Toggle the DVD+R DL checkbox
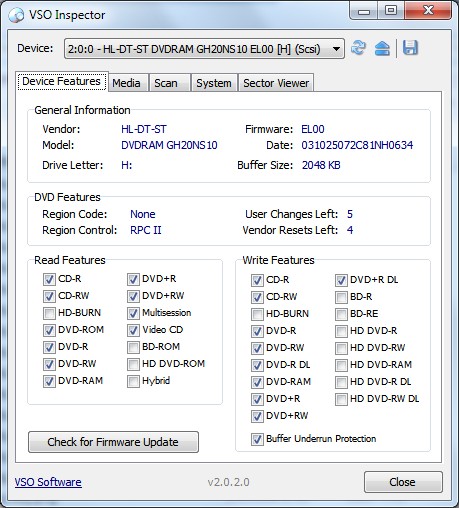The height and width of the screenshot is (508, 459). click(x=341, y=280)
